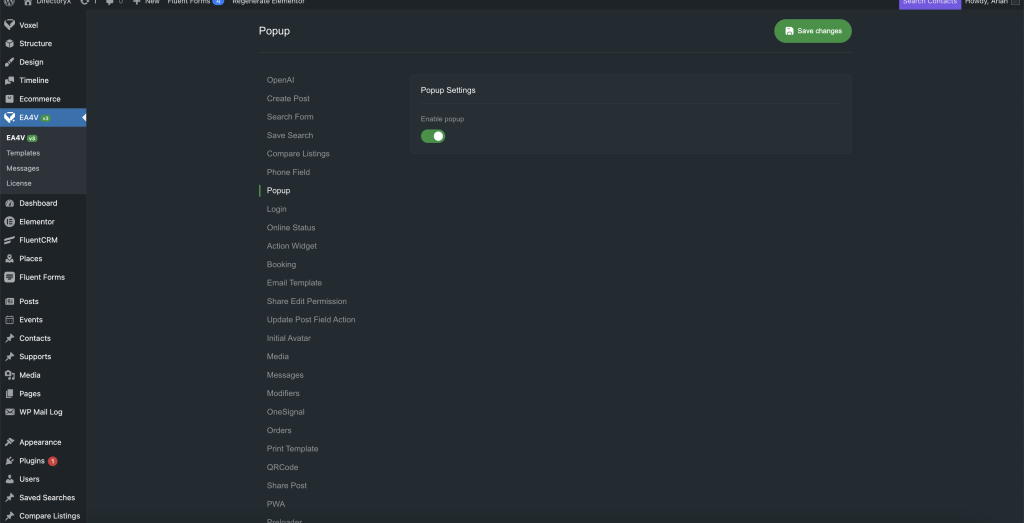This screenshot has height=523, width=1024.
Task: Click the Events calendar icon
Action: click(9, 320)
